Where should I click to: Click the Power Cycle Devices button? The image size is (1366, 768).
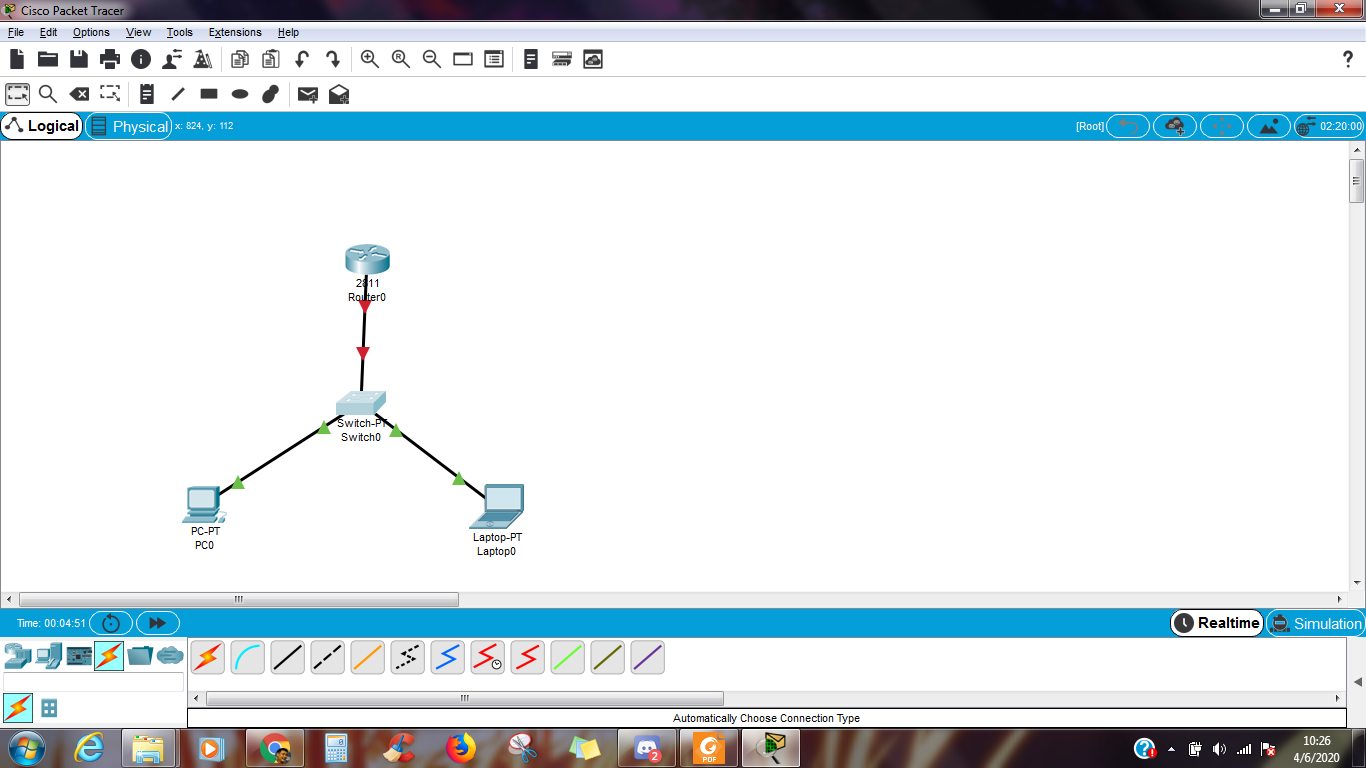[x=111, y=623]
